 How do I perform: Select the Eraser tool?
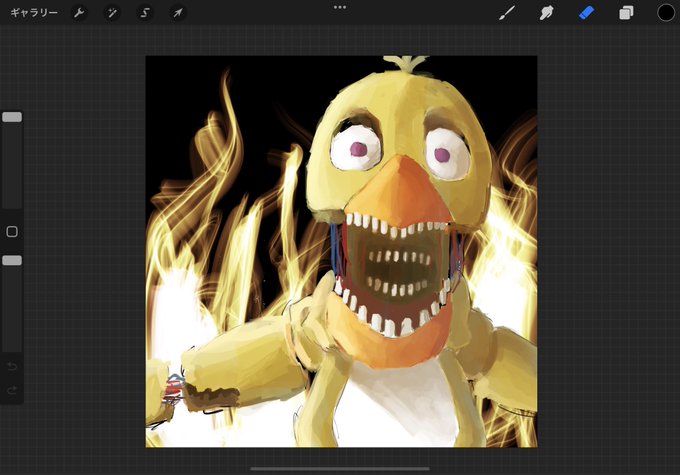click(x=586, y=13)
